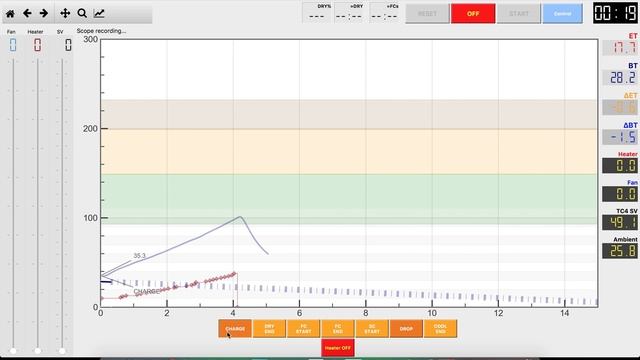The width and height of the screenshot is (640, 360).
Task: Click the CHARGE annotation label on graph
Action: 147,291
